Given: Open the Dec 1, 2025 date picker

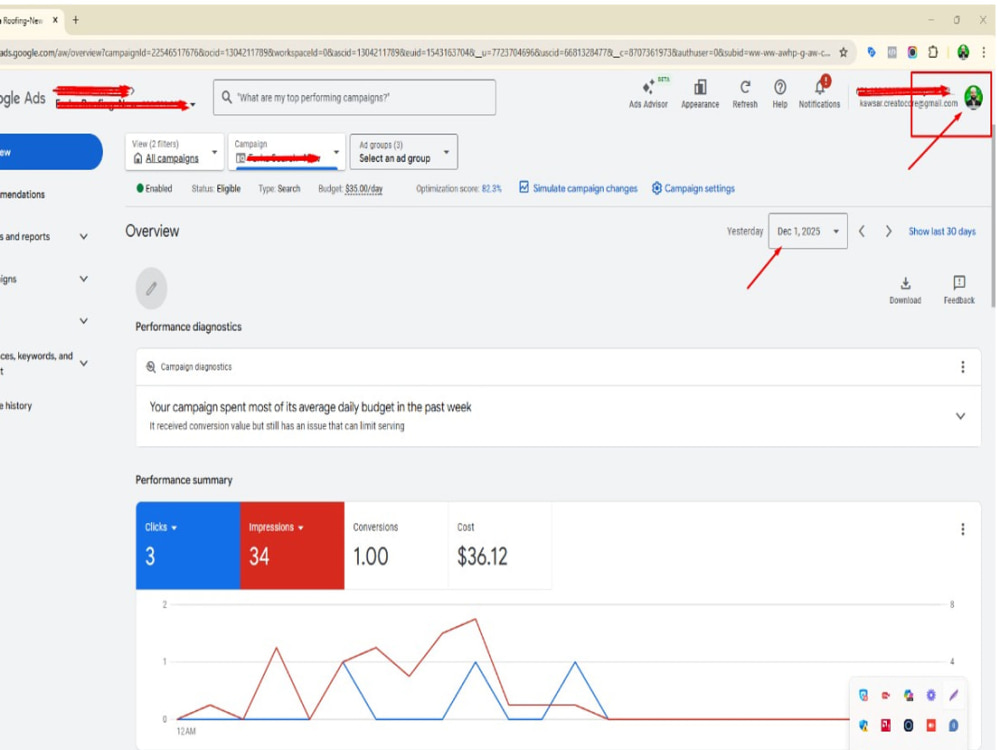Looking at the screenshot, I should tap(807, 231).
